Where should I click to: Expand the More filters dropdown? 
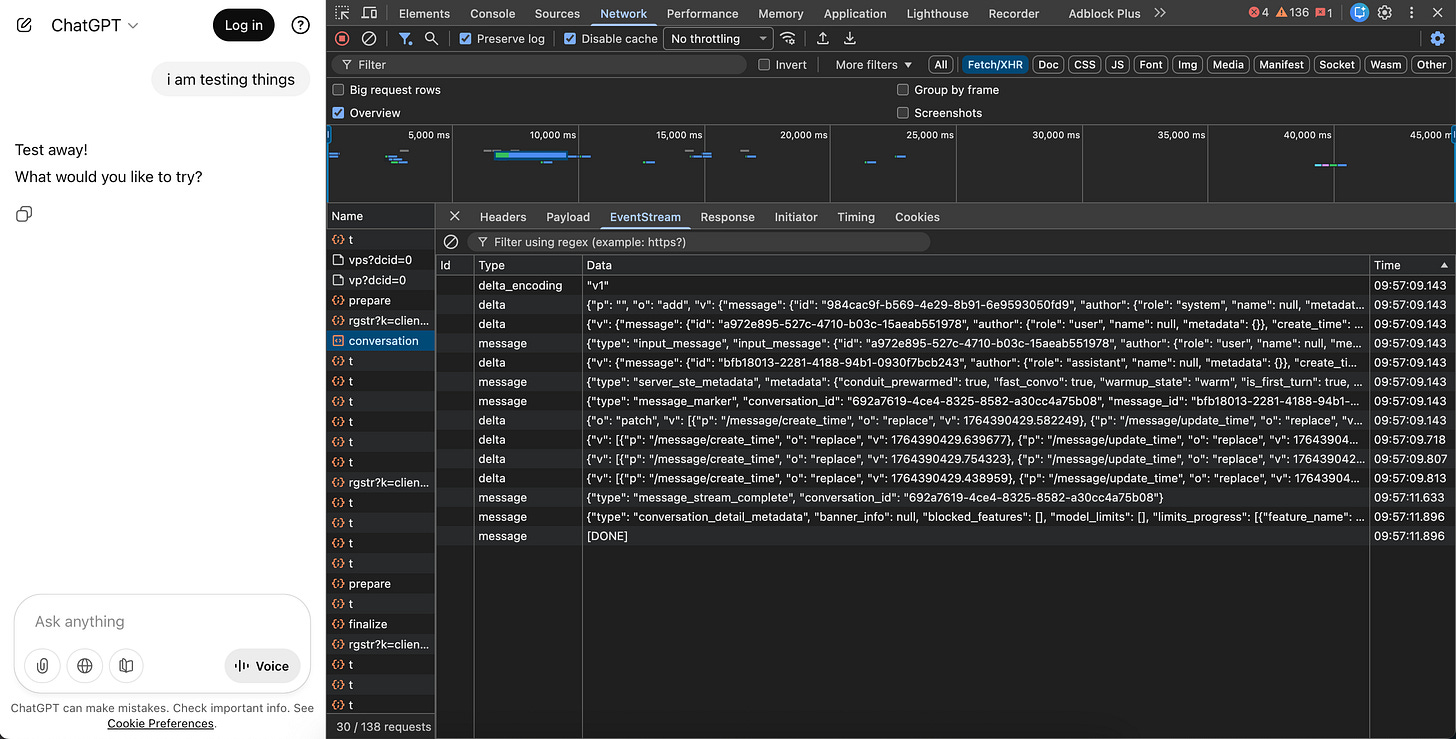873,65
